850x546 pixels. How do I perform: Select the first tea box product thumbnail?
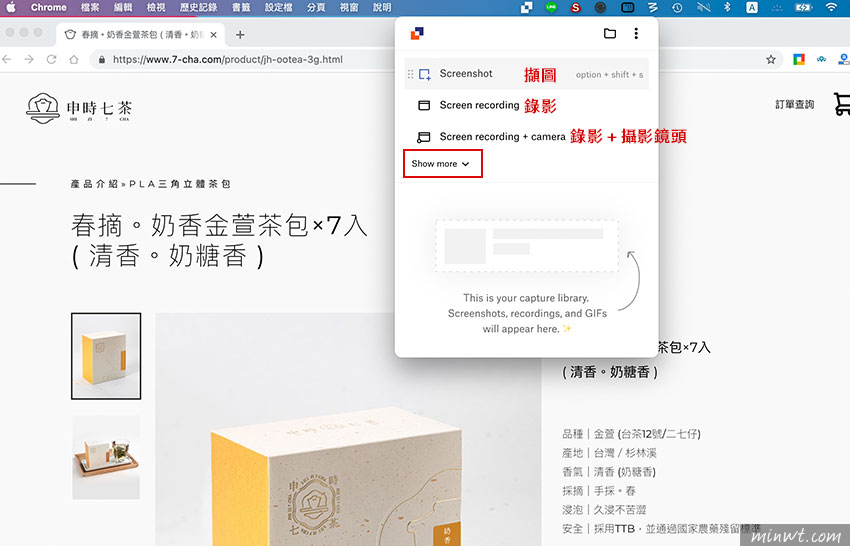(x=106, y=356)
